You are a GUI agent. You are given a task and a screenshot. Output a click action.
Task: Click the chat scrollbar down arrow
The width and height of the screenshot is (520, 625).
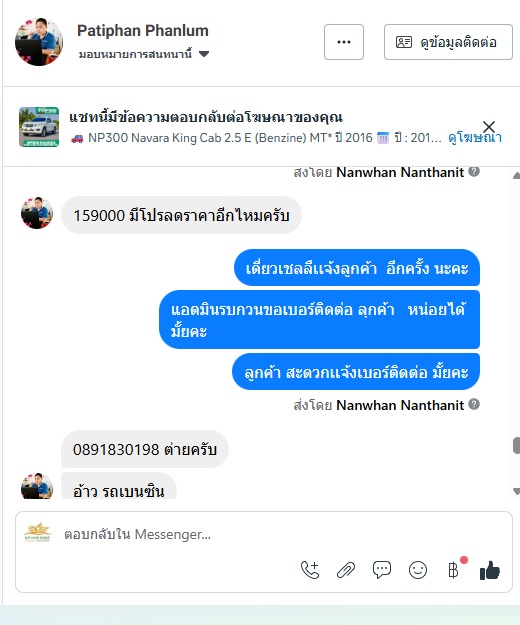pyautogui.click(x=516, y=491)
